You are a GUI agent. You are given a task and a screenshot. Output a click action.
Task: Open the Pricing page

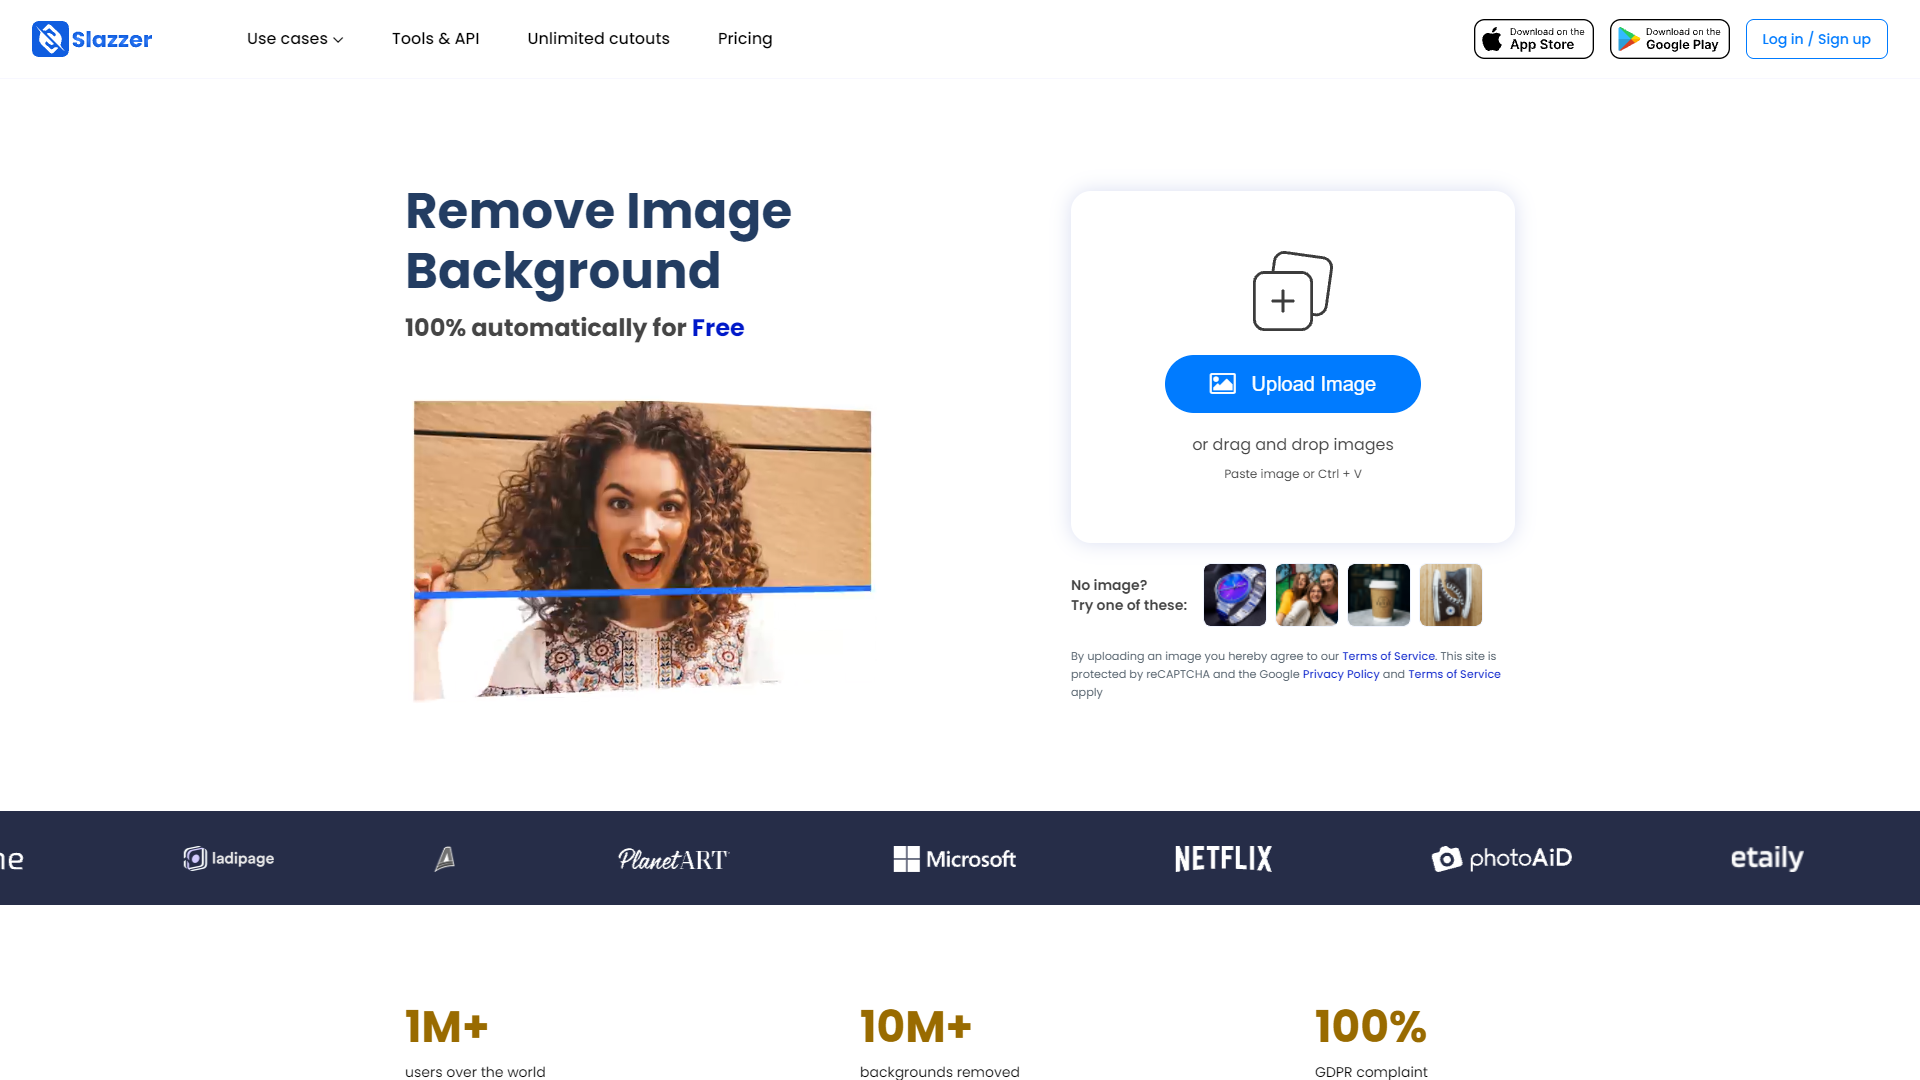pos(744,39)
